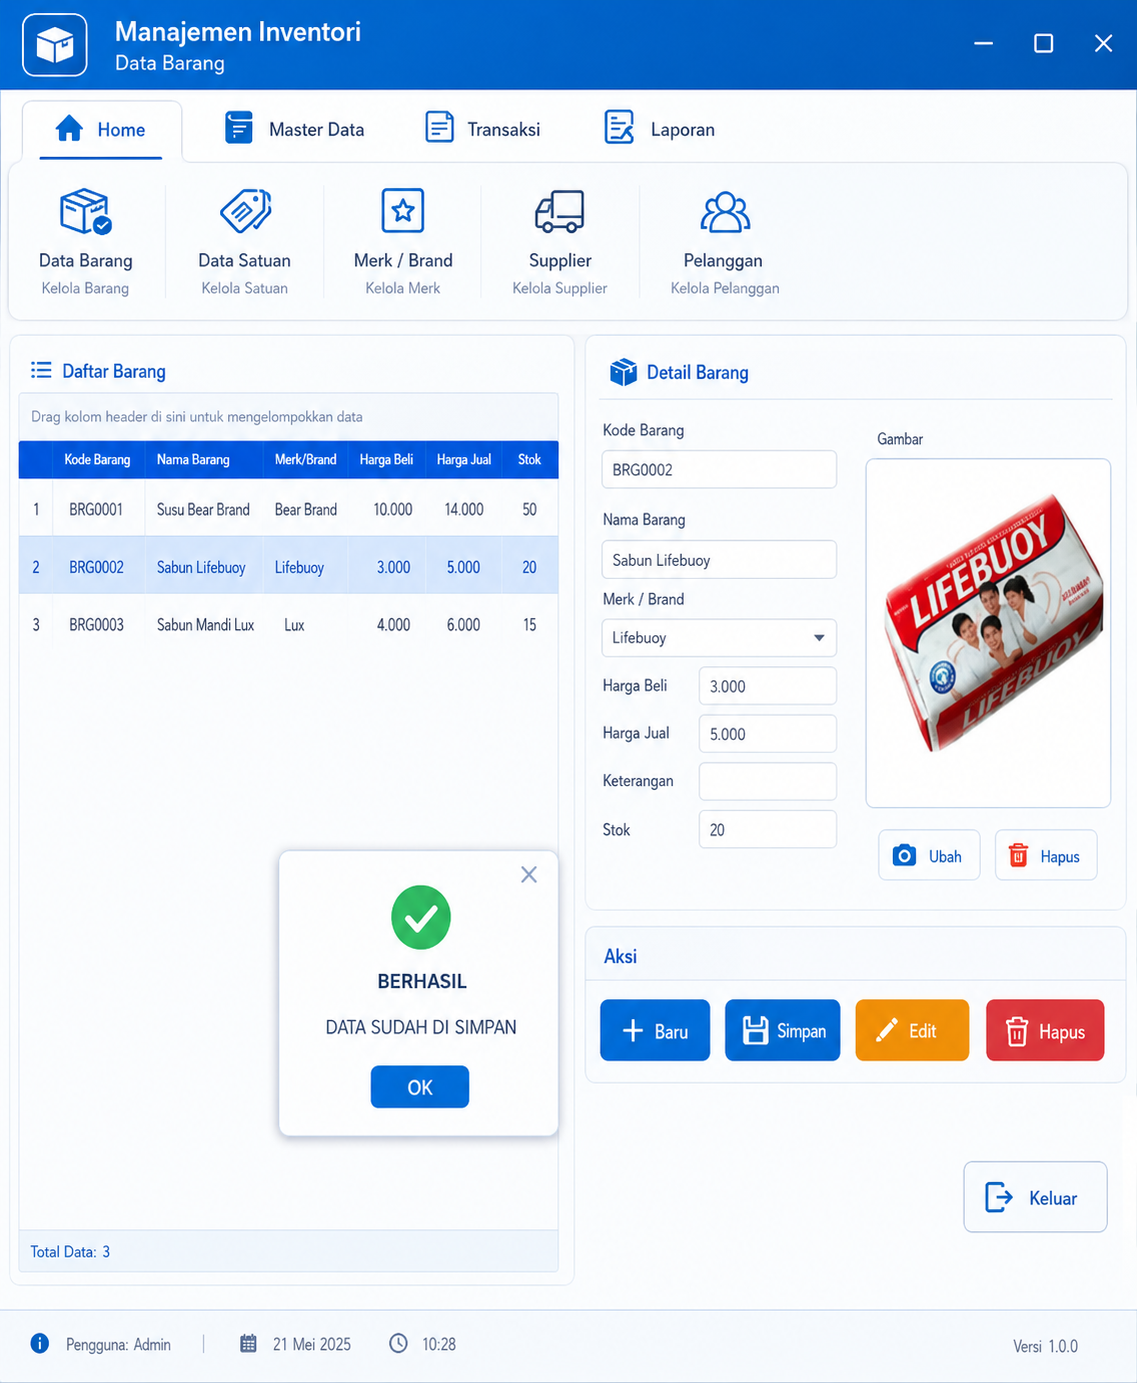Click the Nama Barang input field
1137x1383 pixels.
pos(719,560)
